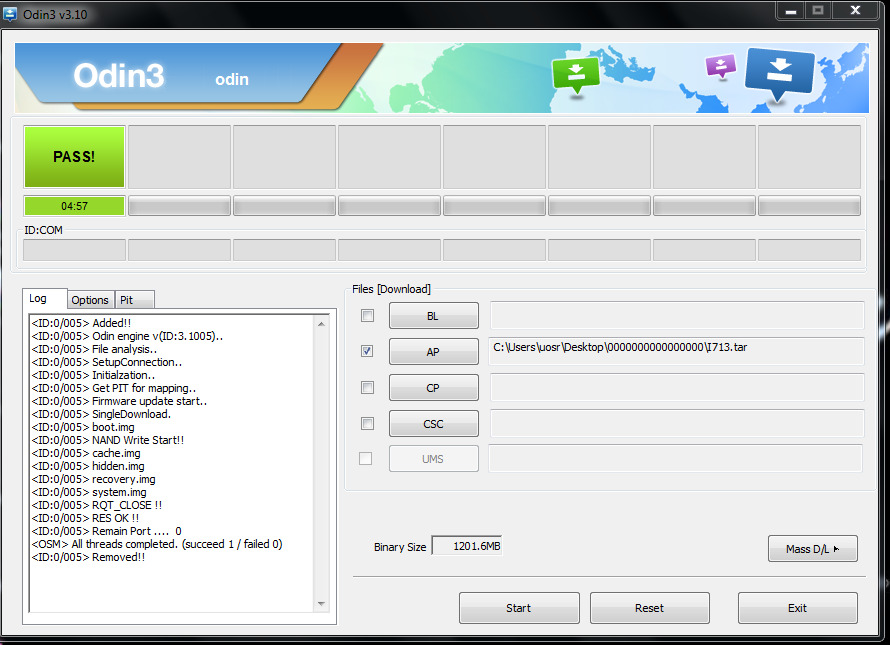Screen dimensions: 890x645
Task: Click the Start button
Action: [519, 608]
